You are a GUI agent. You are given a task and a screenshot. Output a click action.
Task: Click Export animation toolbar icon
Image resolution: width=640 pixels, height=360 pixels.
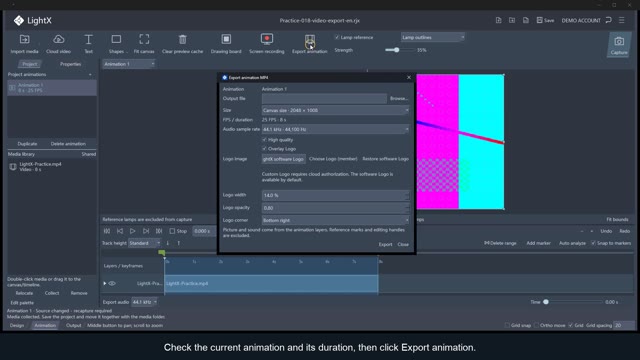(x=310, y=40)
